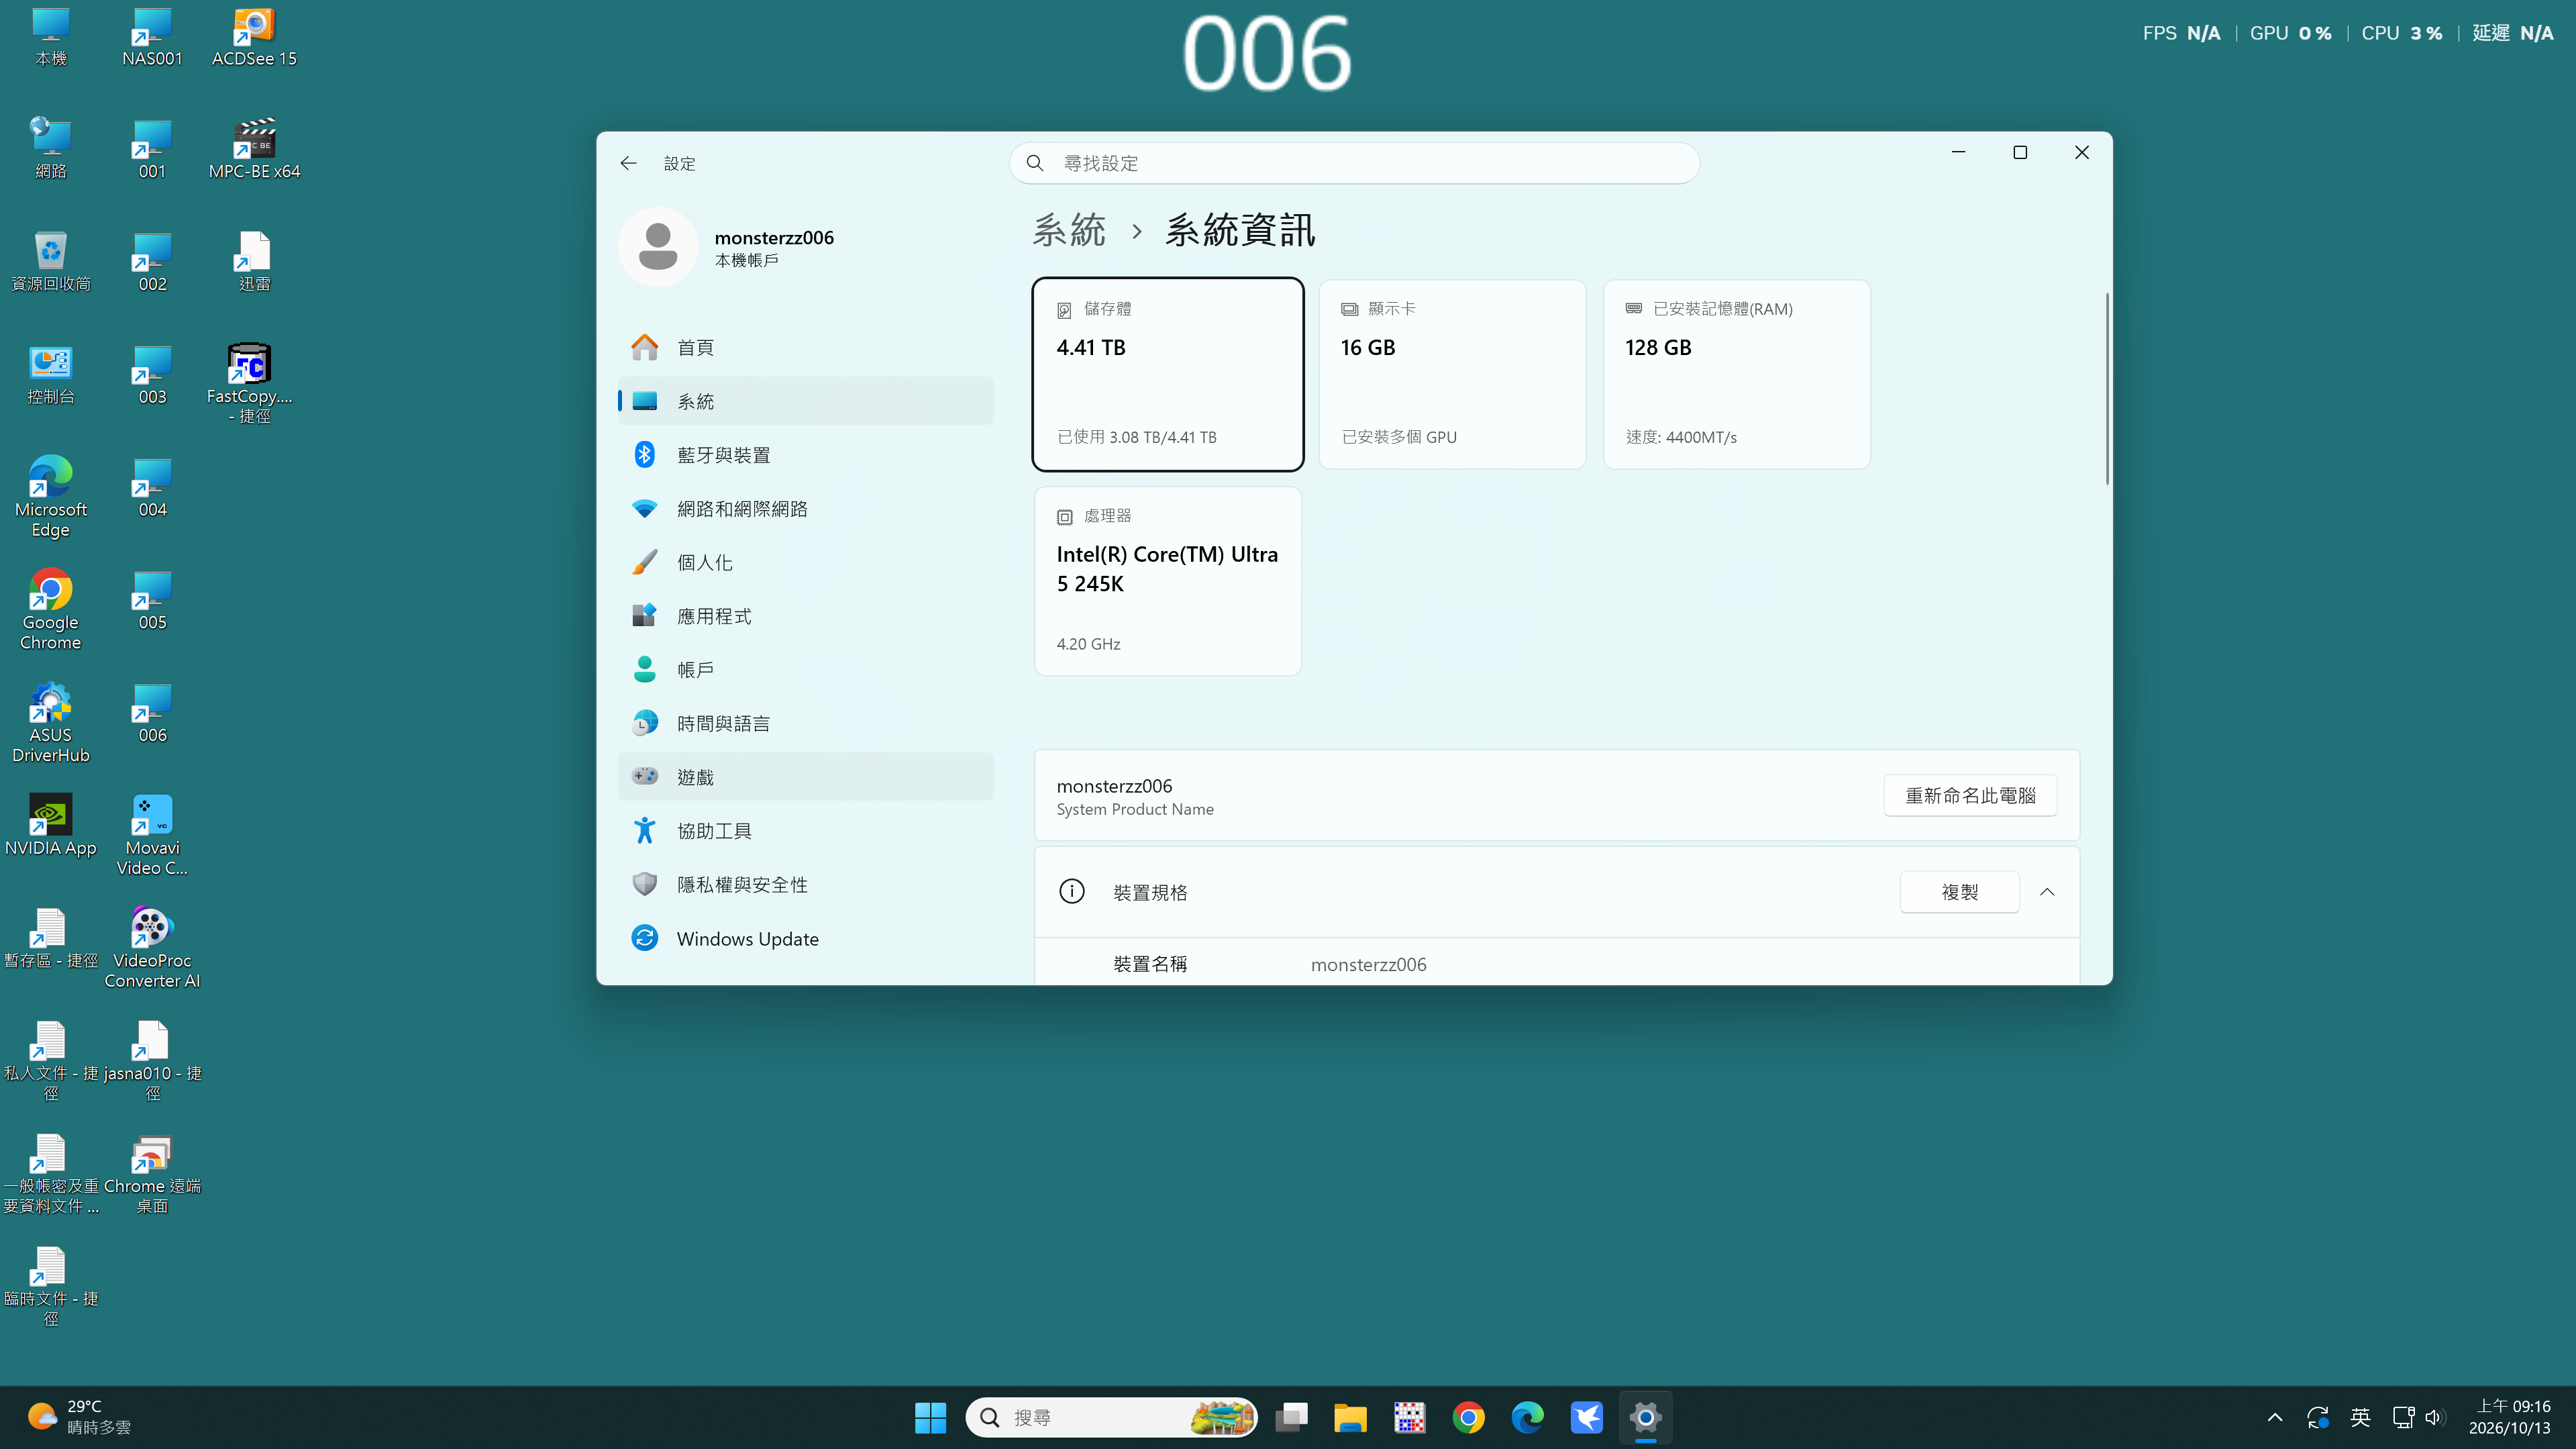Viewport: 2576px width, 1449px height.
Task: Click the Windows Start button
Action: point(930,1417)
